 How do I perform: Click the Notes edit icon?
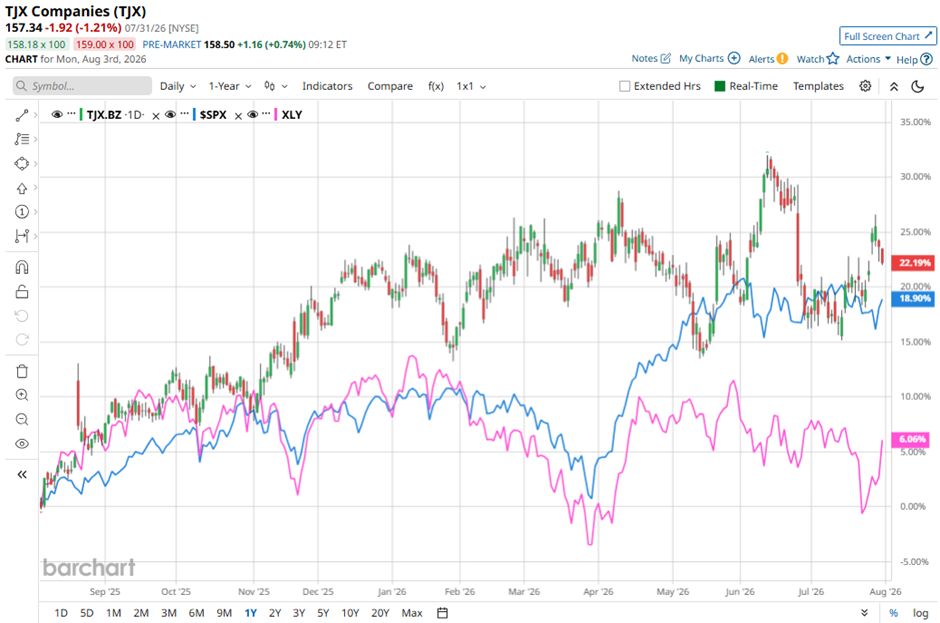pyautogui.click(x=665, y=58)
